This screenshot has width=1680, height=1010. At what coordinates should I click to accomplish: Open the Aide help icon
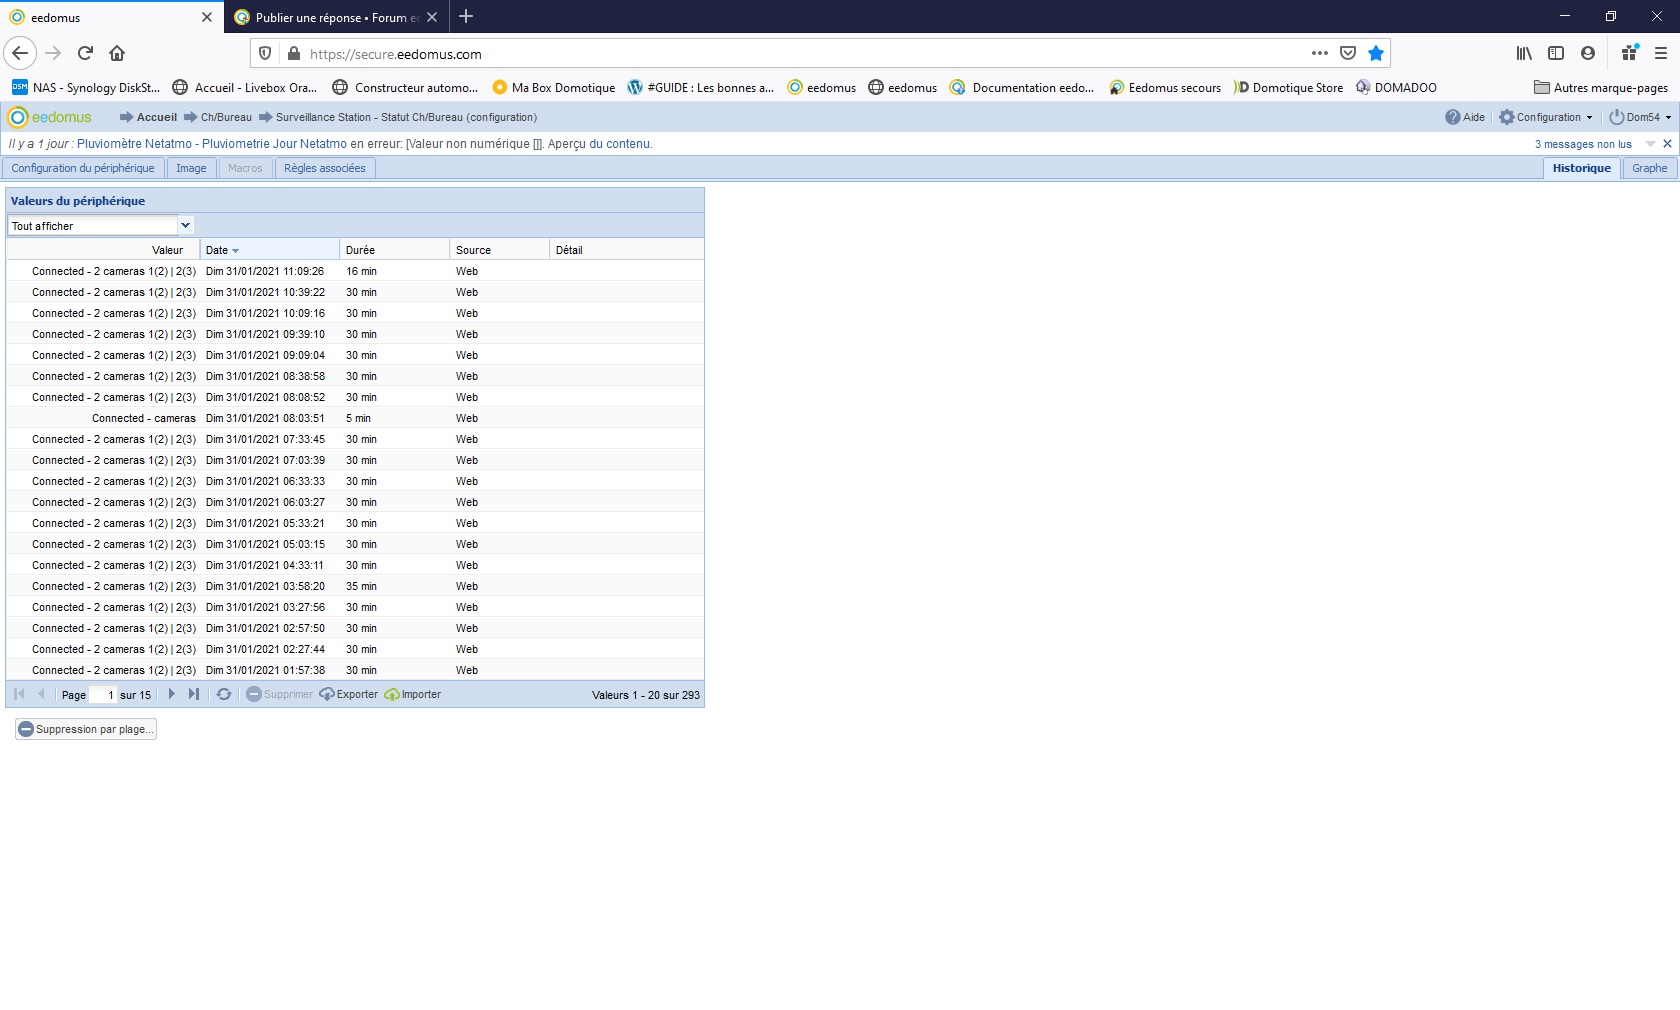pyautogui.click(x=1453, y=117)
